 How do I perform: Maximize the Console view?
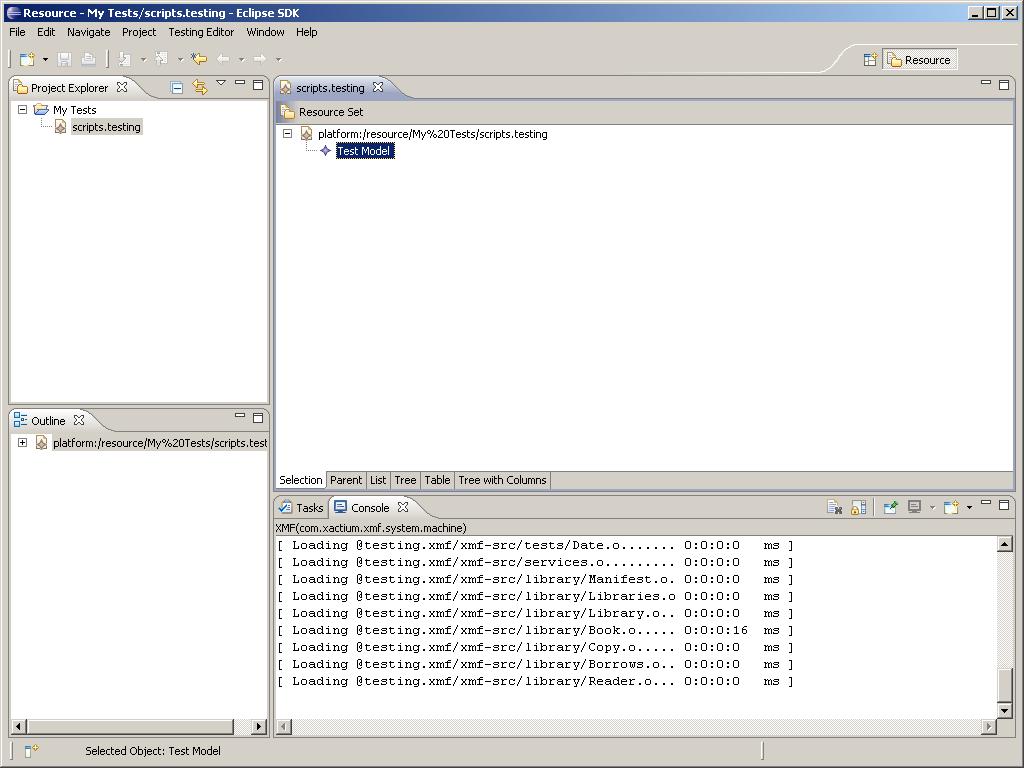coord(1004,505)
